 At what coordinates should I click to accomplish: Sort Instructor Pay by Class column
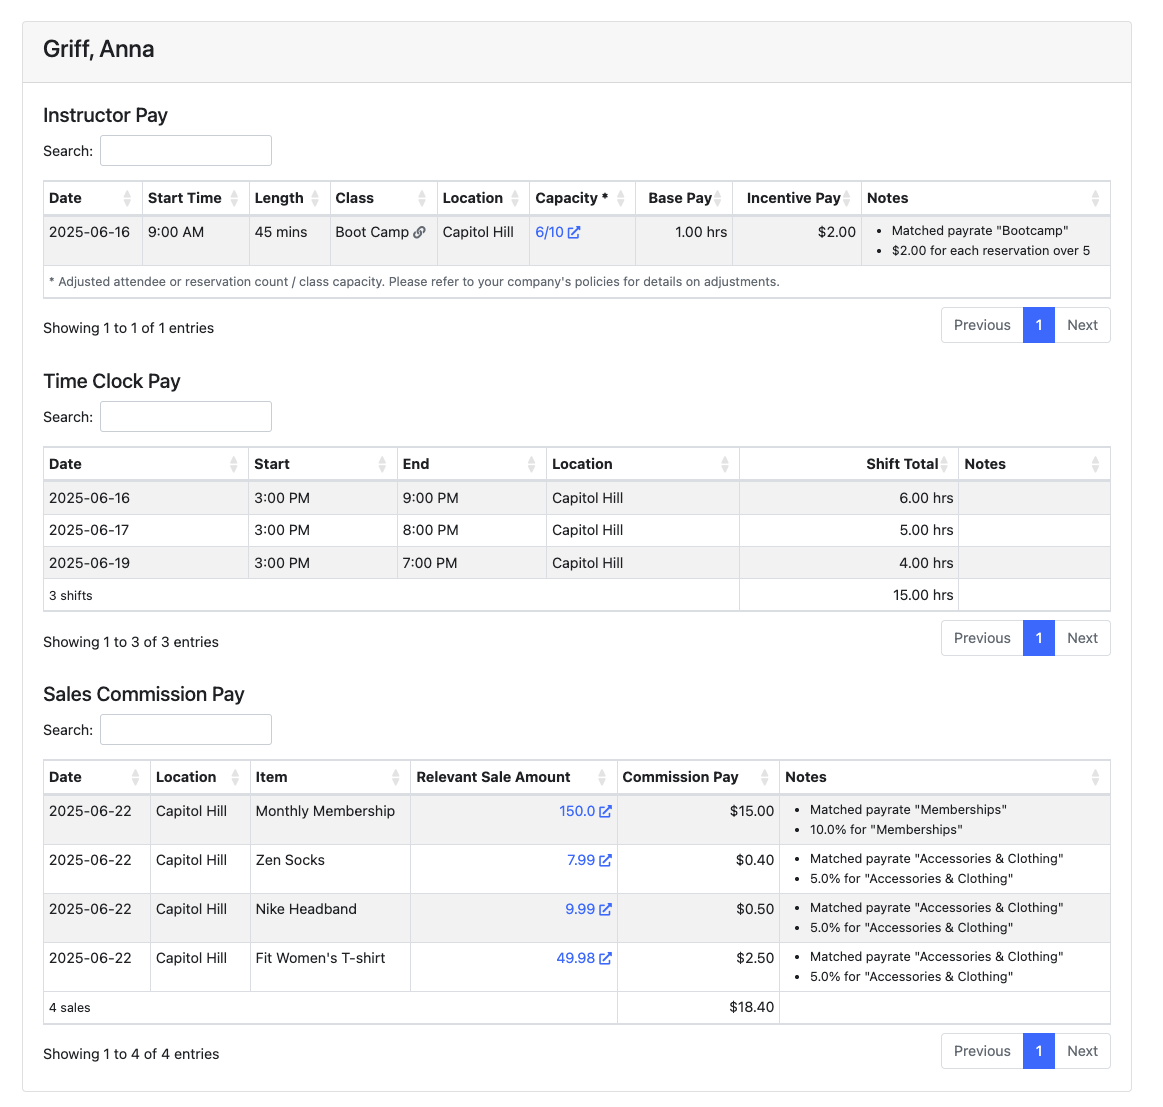383,198
